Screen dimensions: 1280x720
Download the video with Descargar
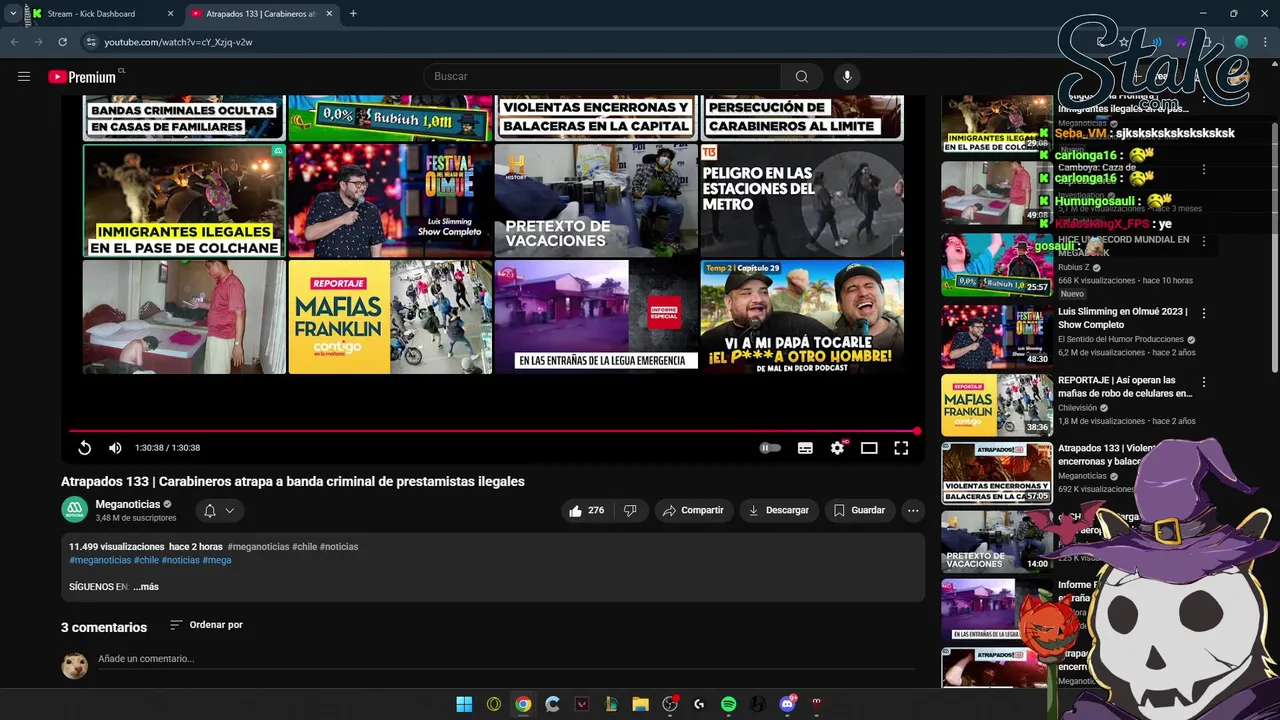tap(779, 510)
